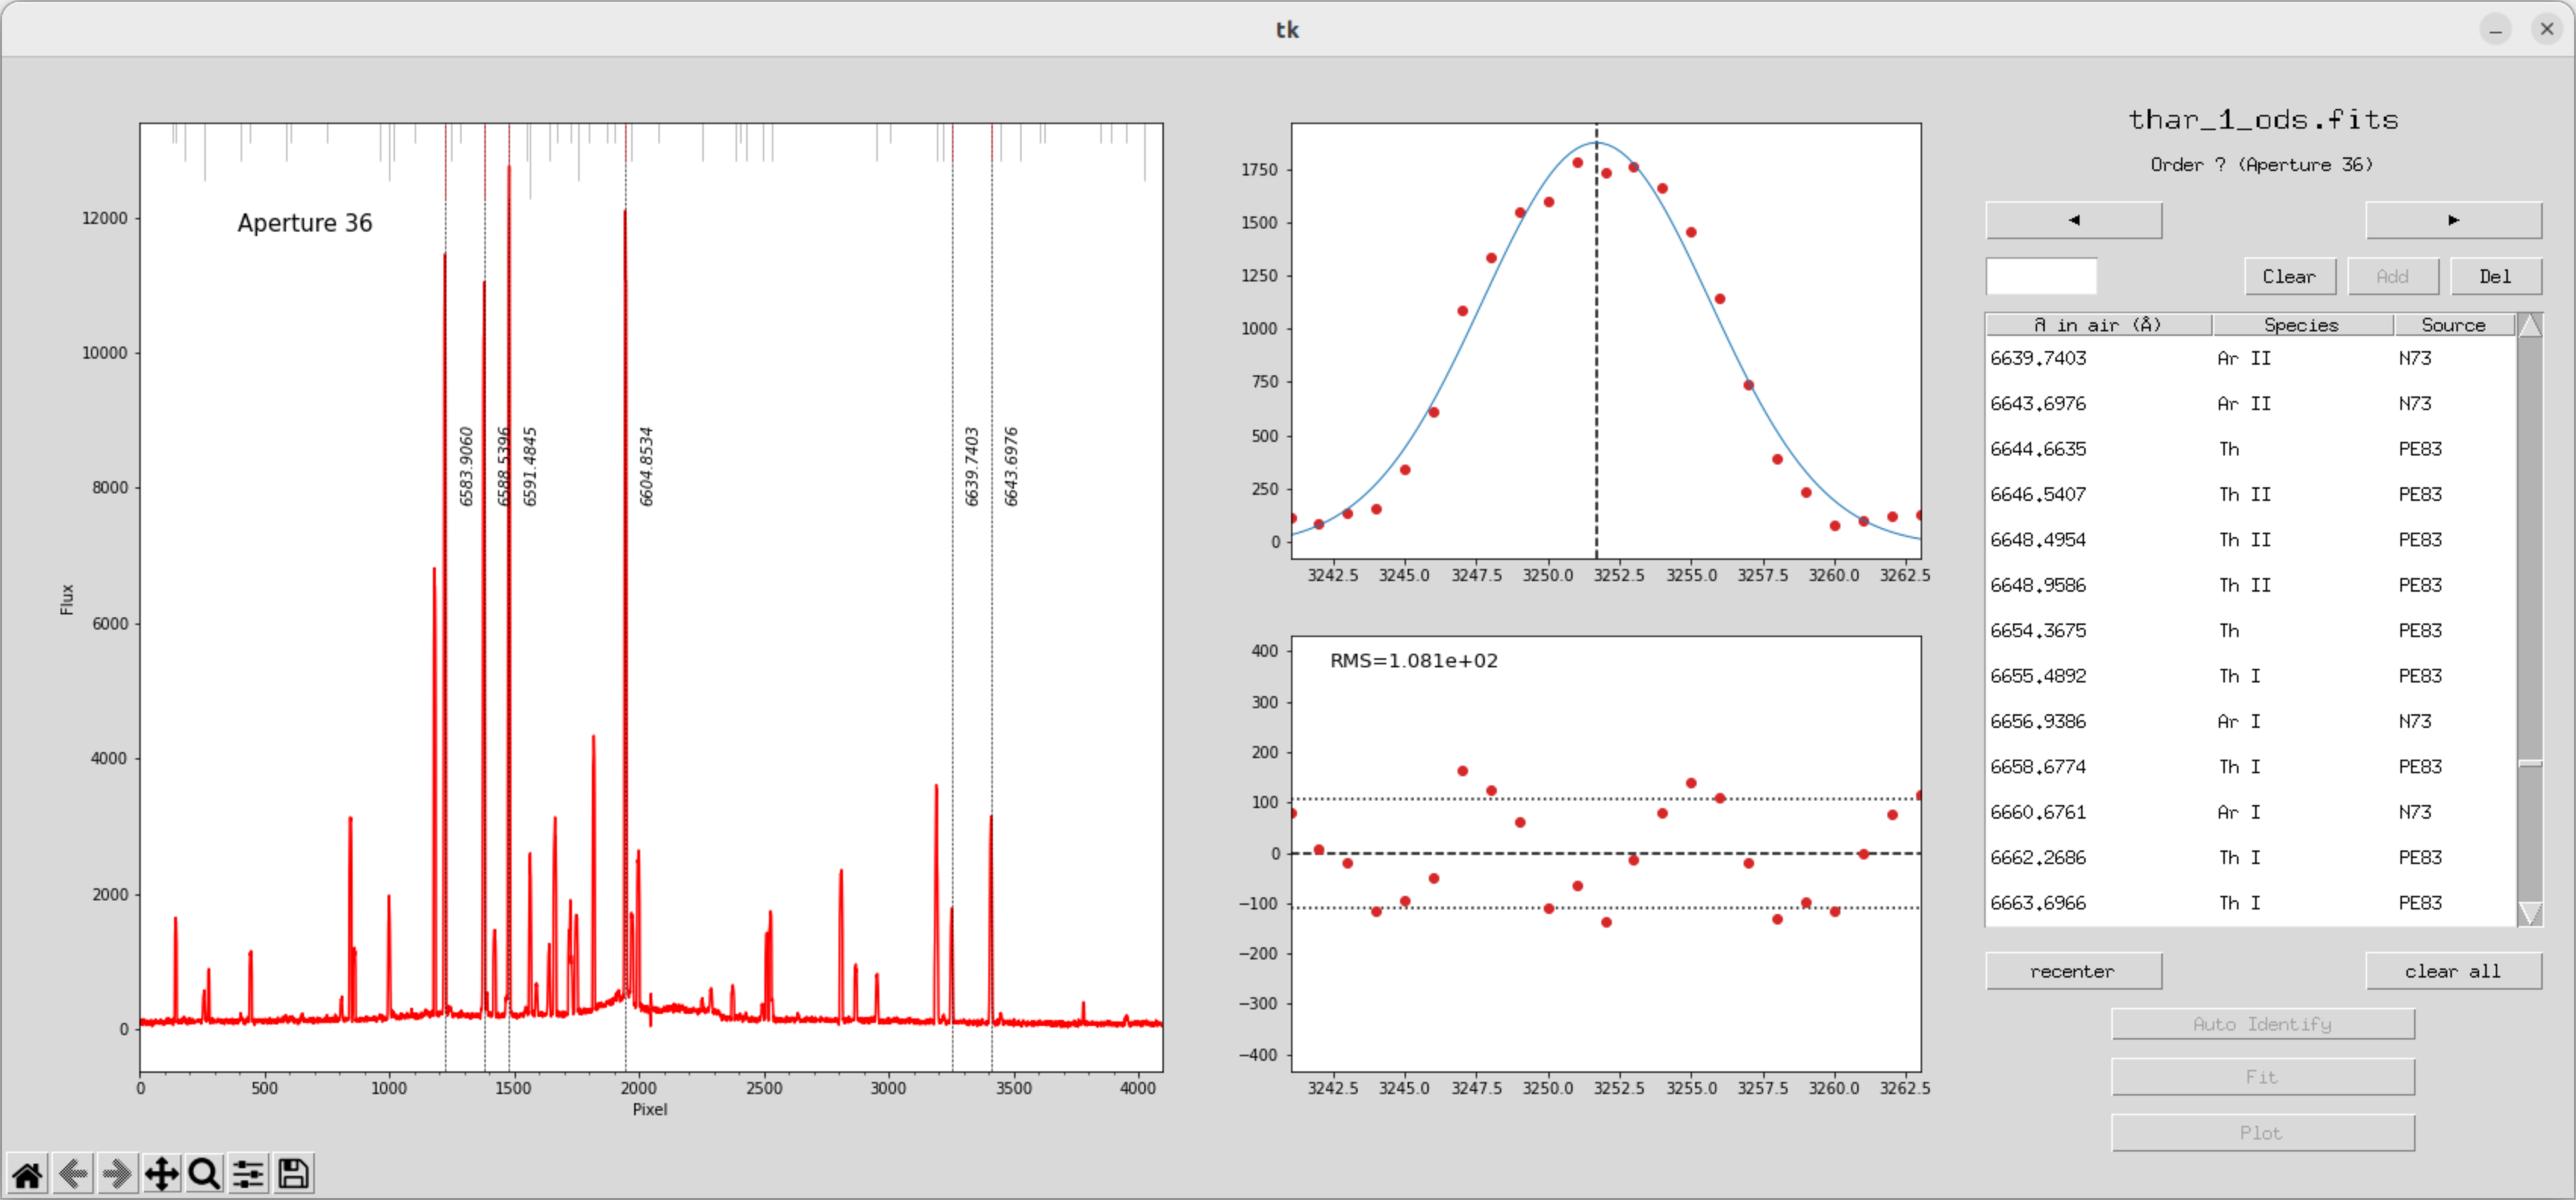Viewport: 2576px width, 1200px height.
Task: Click the Clear button
Action: (2289, 277)
